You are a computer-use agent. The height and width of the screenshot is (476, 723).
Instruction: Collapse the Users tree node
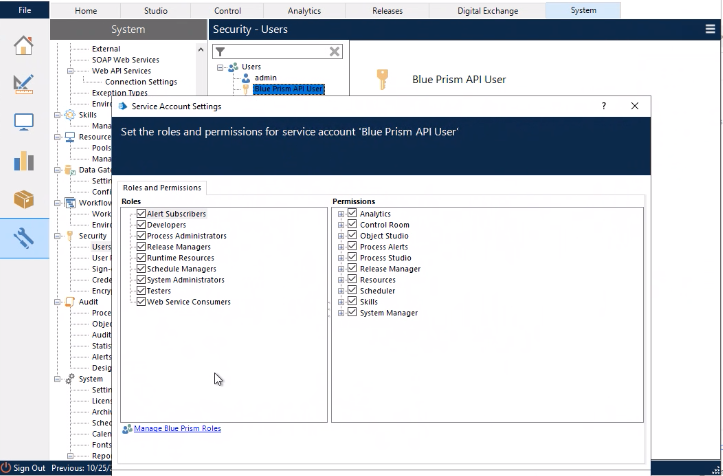(220, 68)
